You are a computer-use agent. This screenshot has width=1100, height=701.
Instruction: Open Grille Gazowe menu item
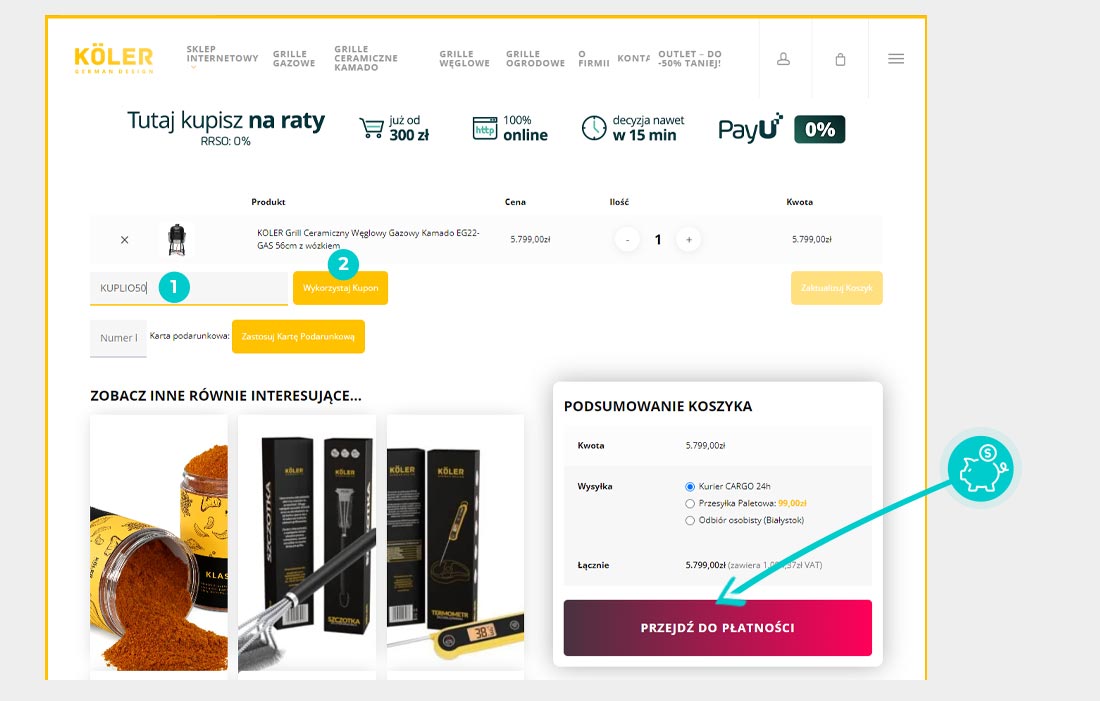click(294, 58)
